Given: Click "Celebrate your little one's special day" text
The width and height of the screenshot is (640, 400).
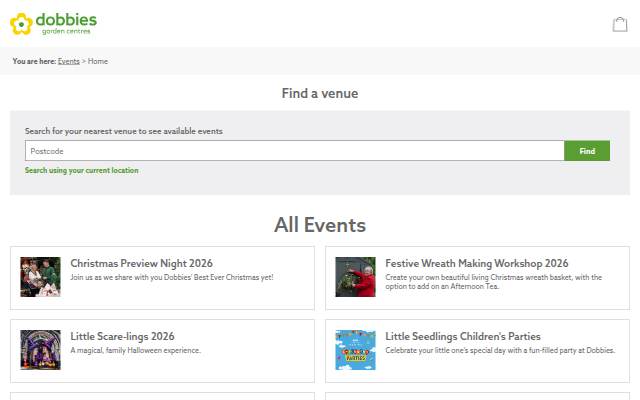Looking at the screenshot, I should [x=500, y=350].
